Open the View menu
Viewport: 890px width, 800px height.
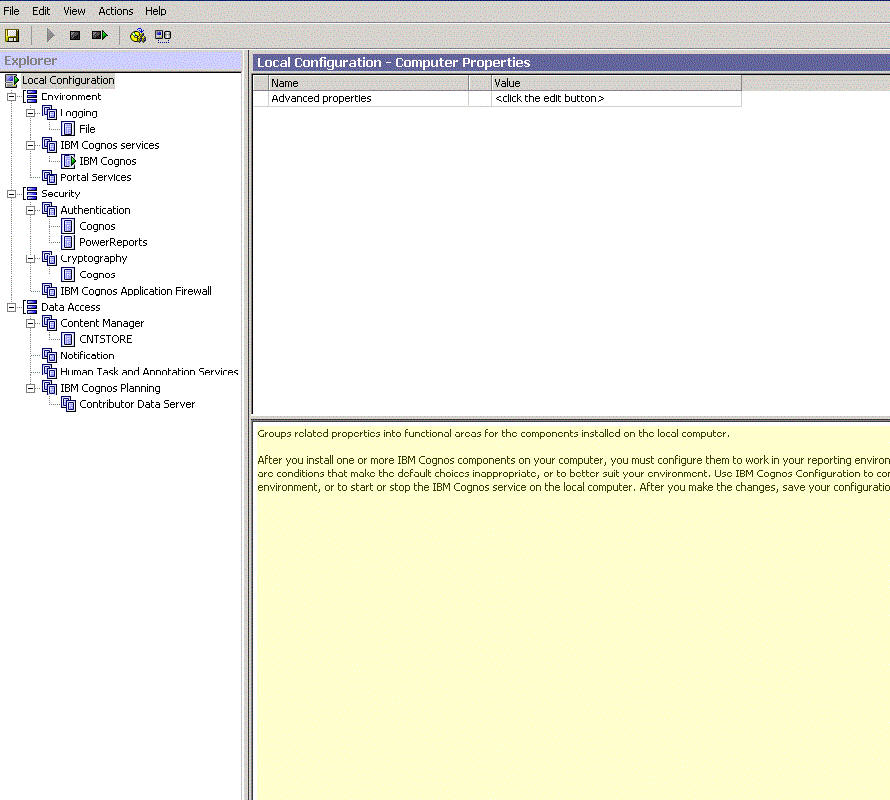pos(74,11)
